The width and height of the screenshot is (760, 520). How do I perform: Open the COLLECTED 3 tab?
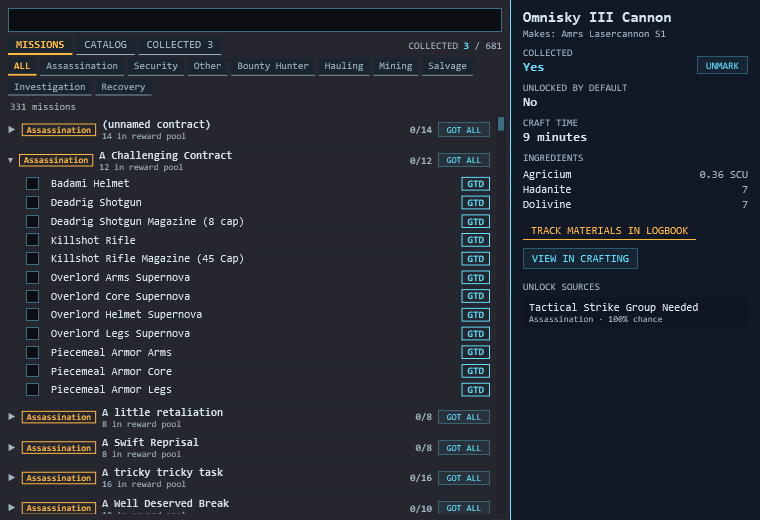click(x=180, y=45)
